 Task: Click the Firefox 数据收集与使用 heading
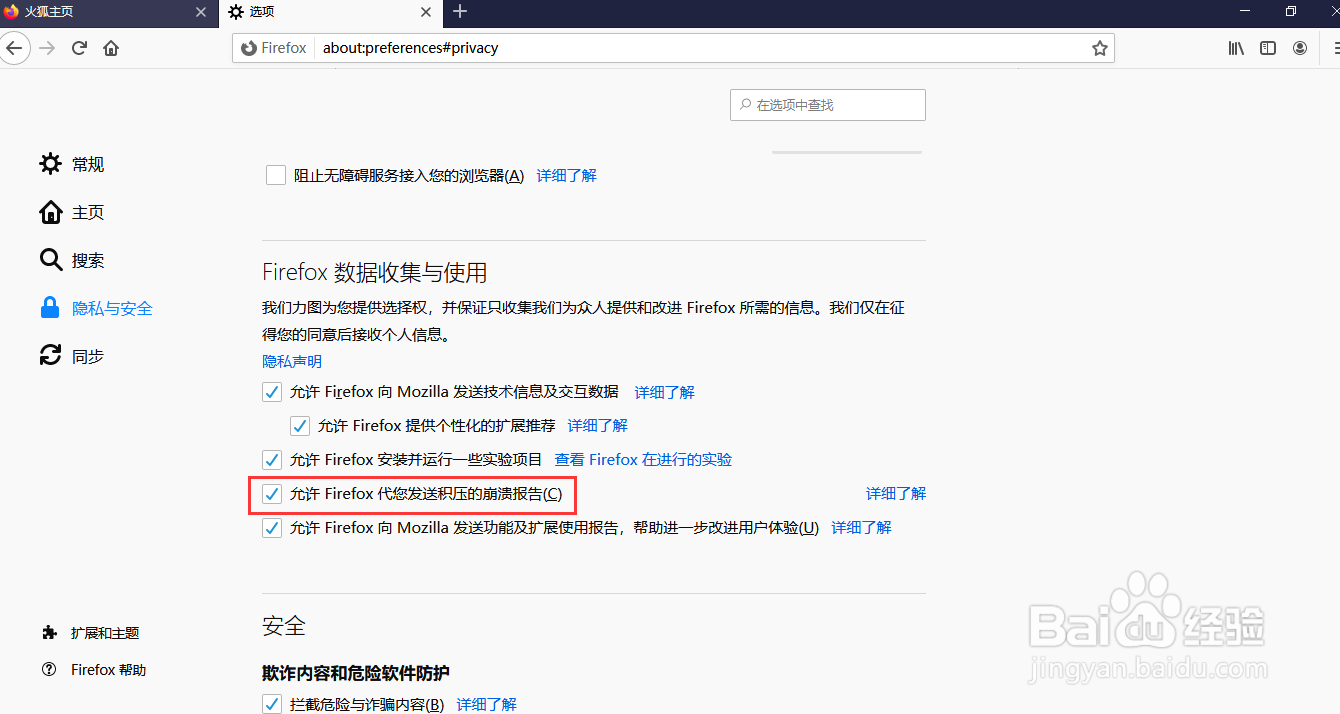(x=375, y=272)
